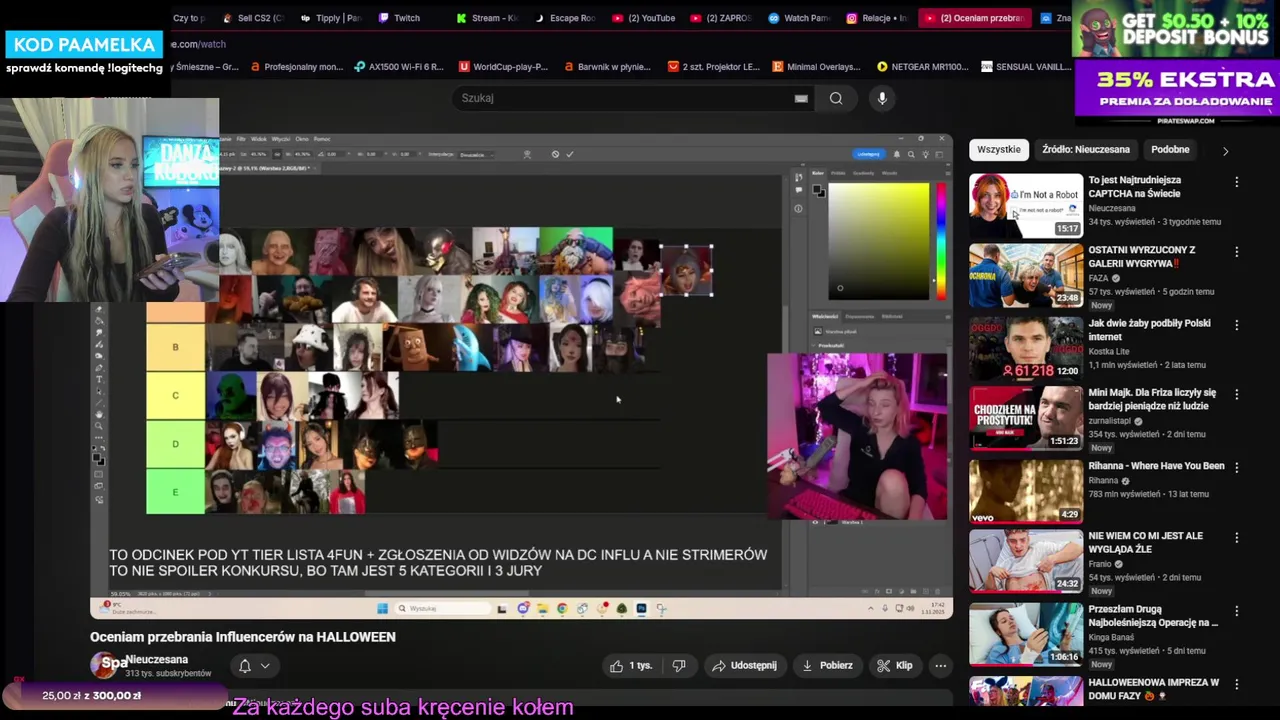Click the on-screen keyboard icon in Szukaj field

801,98
